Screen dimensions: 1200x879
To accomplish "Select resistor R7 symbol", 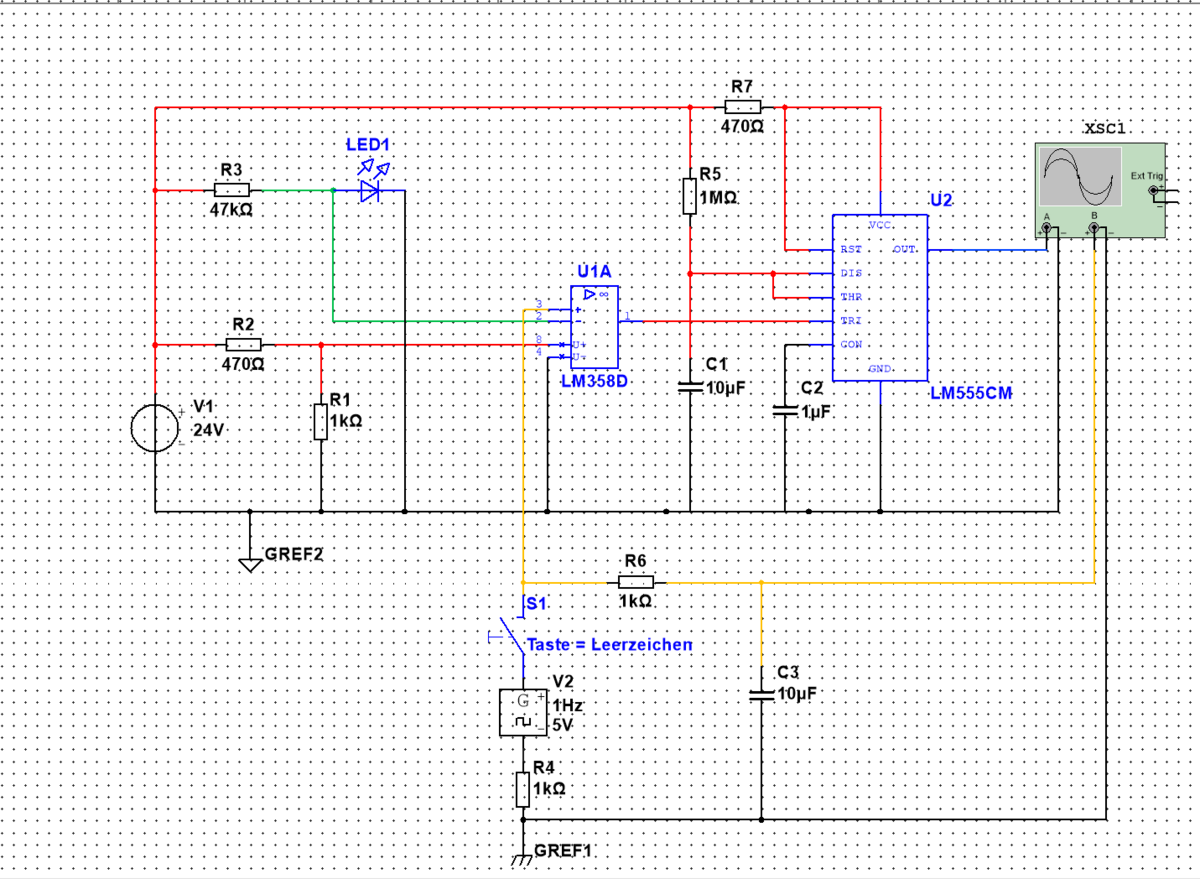I will [742, 106].
